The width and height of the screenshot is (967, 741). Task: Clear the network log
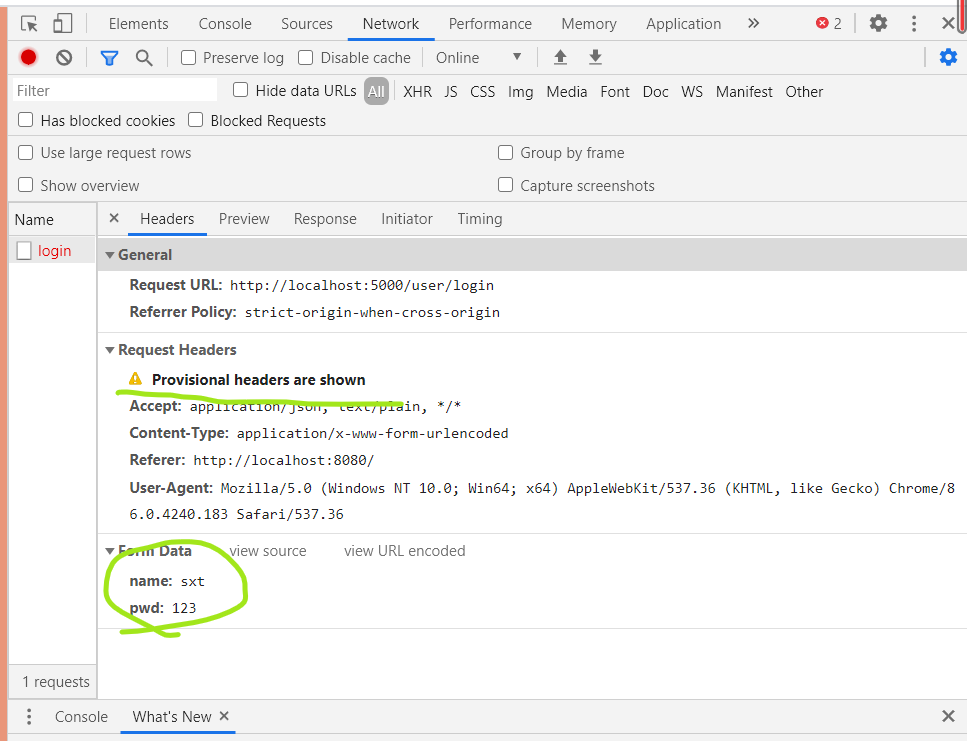tap(64, 57)
